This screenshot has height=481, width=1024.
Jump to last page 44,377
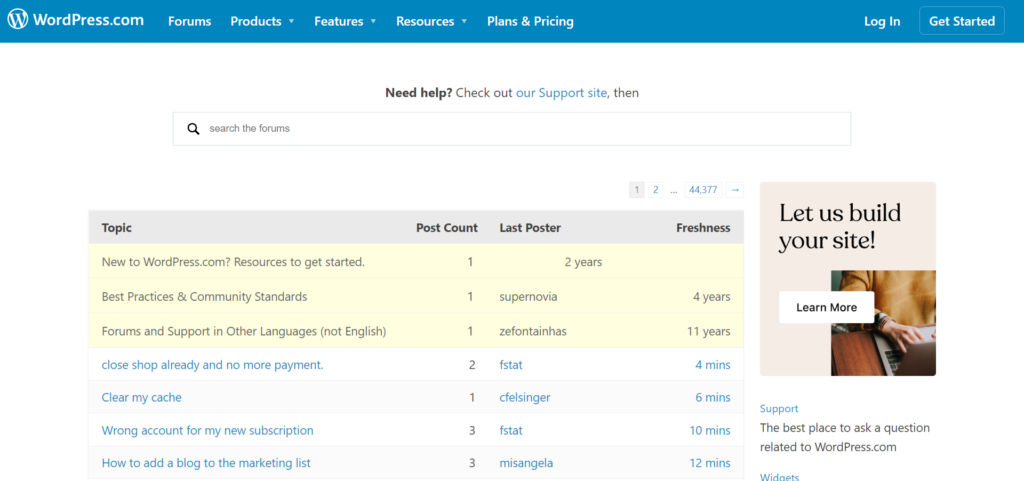[x=703, y=190]
